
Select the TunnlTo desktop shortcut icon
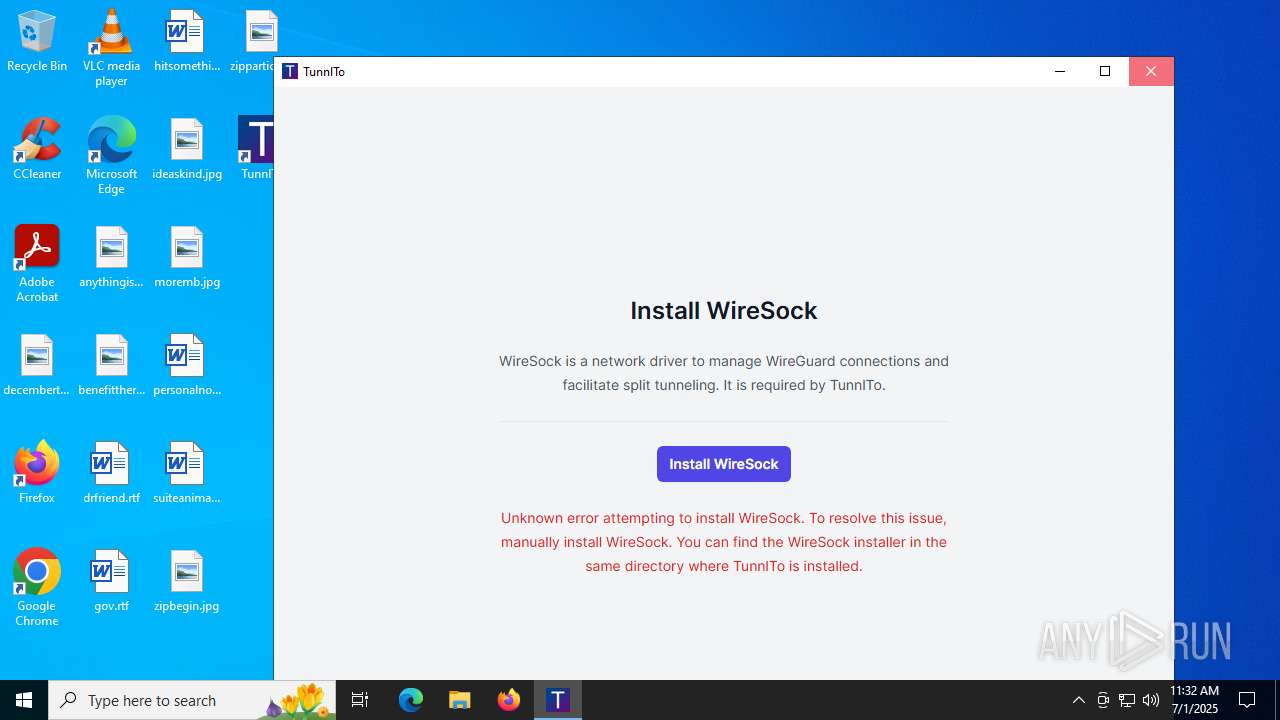coord(256,149)
